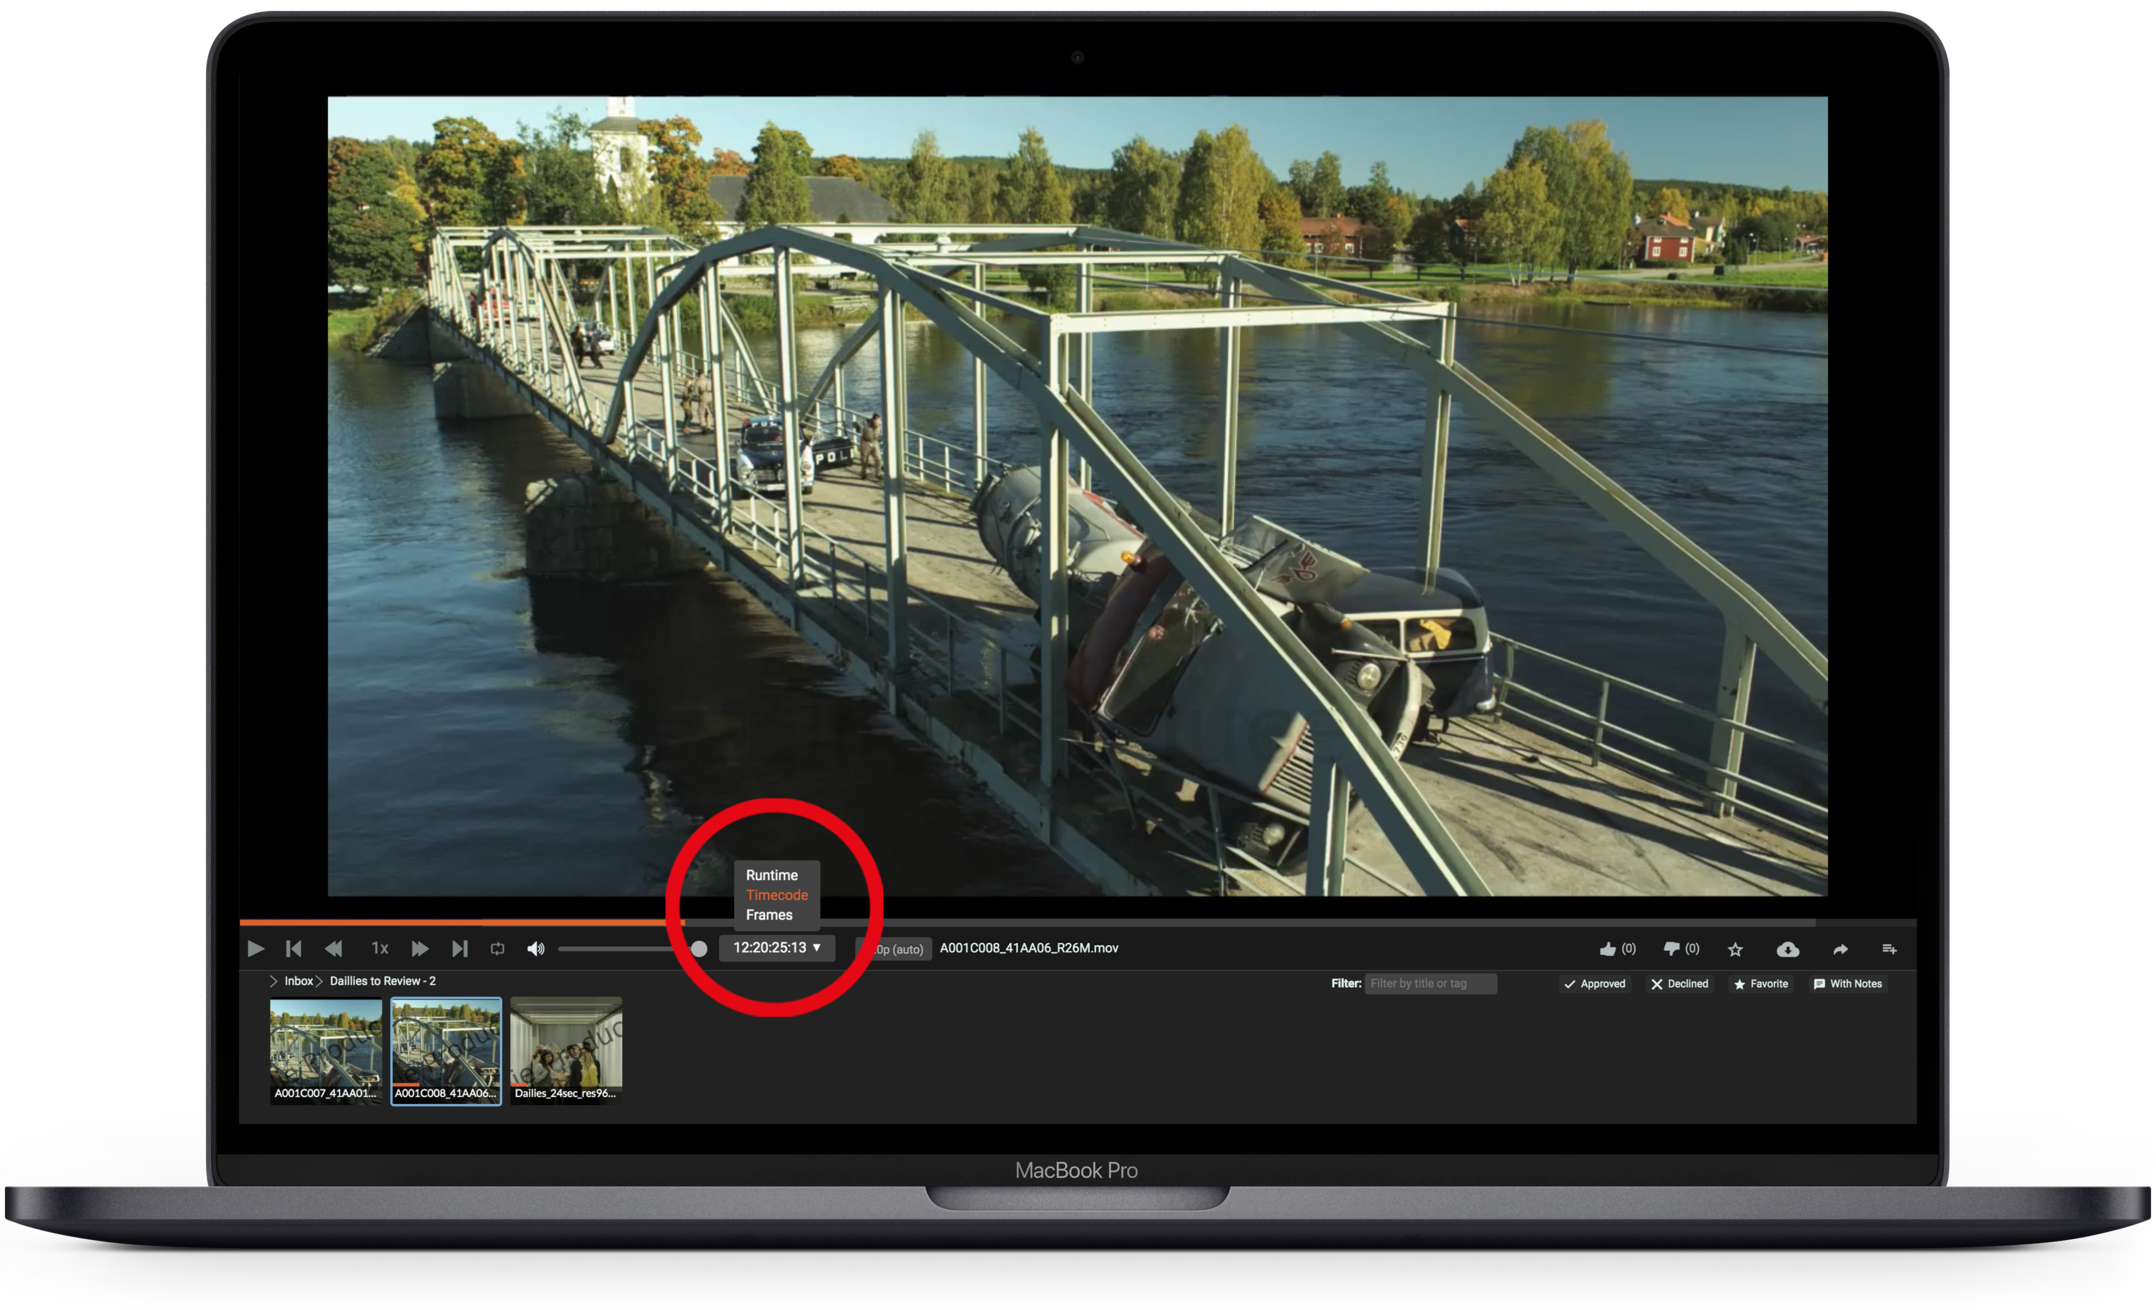Toggle the Declined filter
The width and height of the screenshot is (2156, 1310).
pos(1679,984)
